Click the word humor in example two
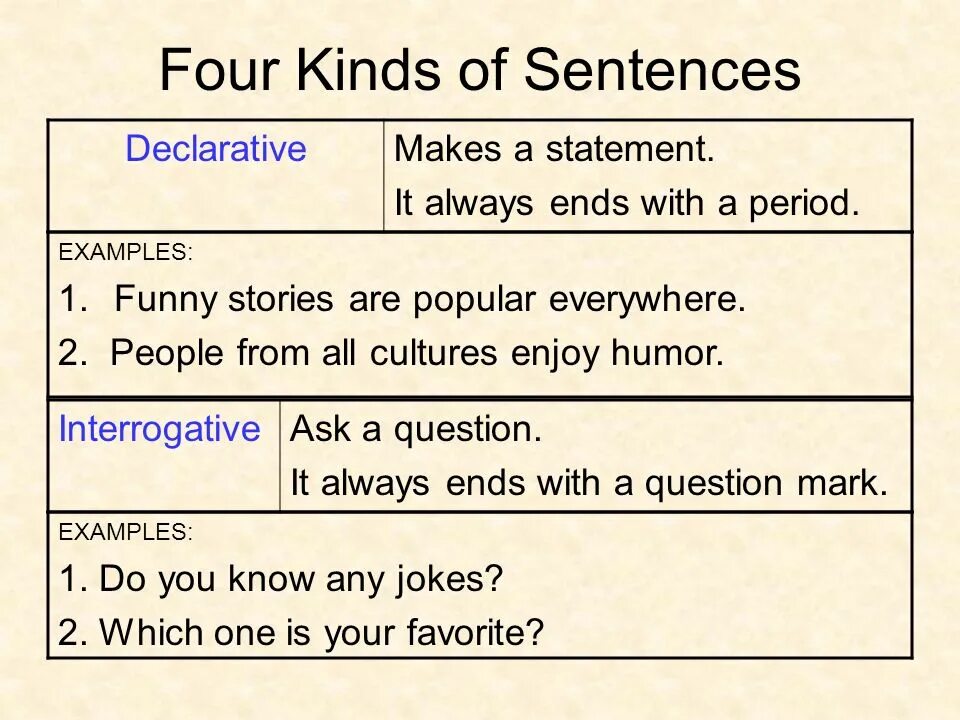 [667, 353]
